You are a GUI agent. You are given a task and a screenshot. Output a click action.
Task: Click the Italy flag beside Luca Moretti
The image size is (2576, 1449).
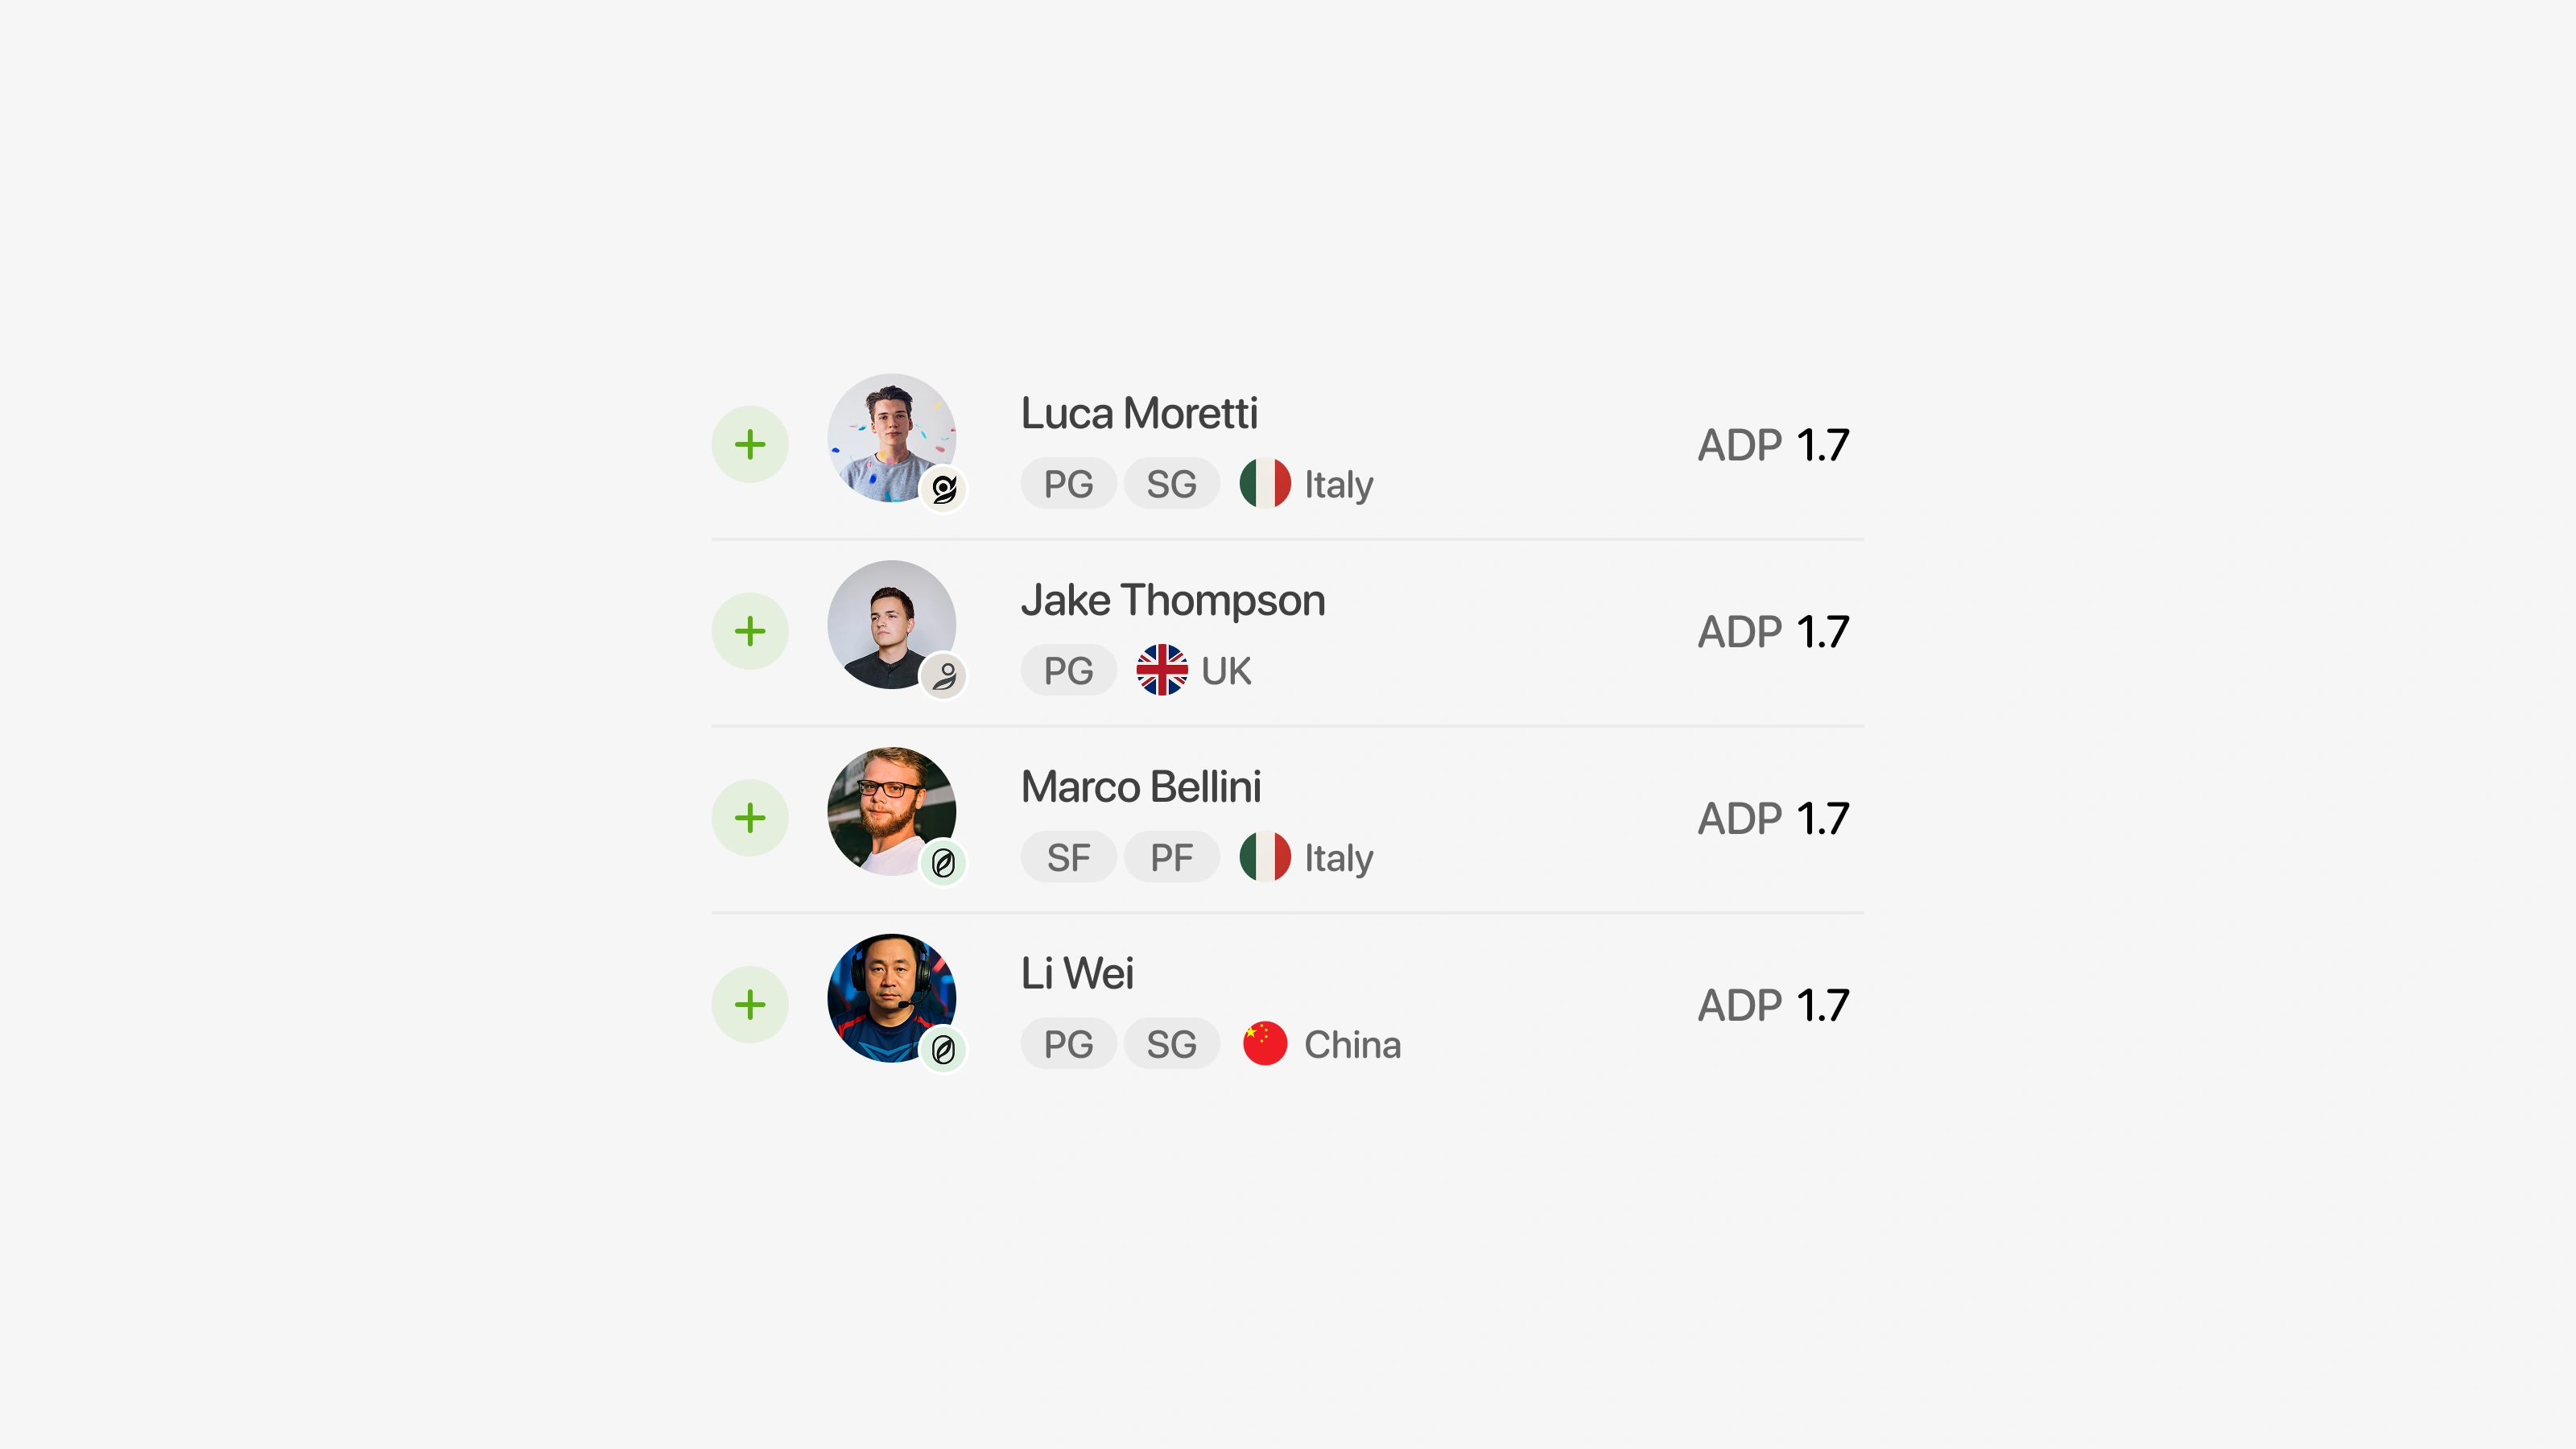[1265, 483]
